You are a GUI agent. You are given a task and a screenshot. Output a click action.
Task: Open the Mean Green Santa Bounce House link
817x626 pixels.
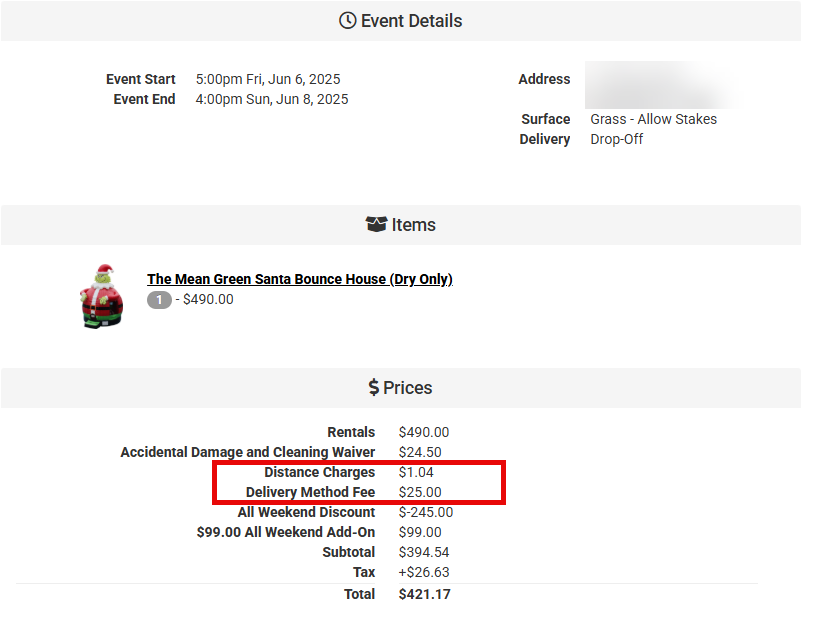pos(299,279)
